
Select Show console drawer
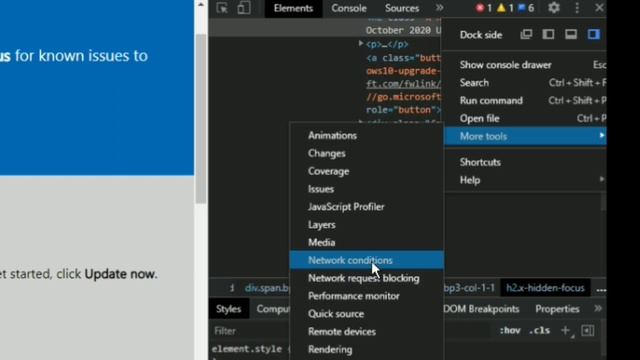coord(525,65)
